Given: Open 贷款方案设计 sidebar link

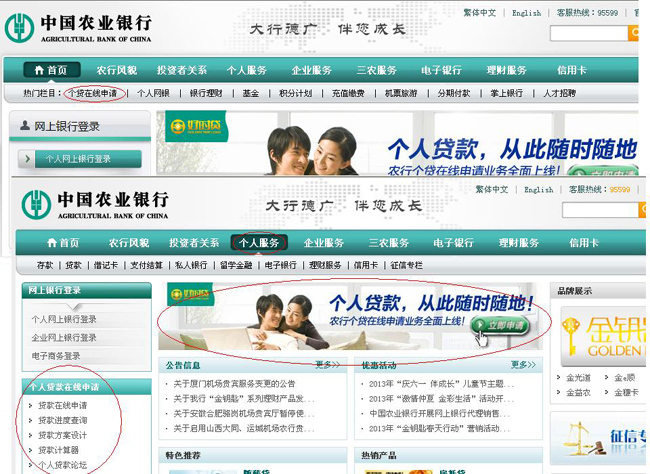Looking at the screenshot, I should (63, 435).
